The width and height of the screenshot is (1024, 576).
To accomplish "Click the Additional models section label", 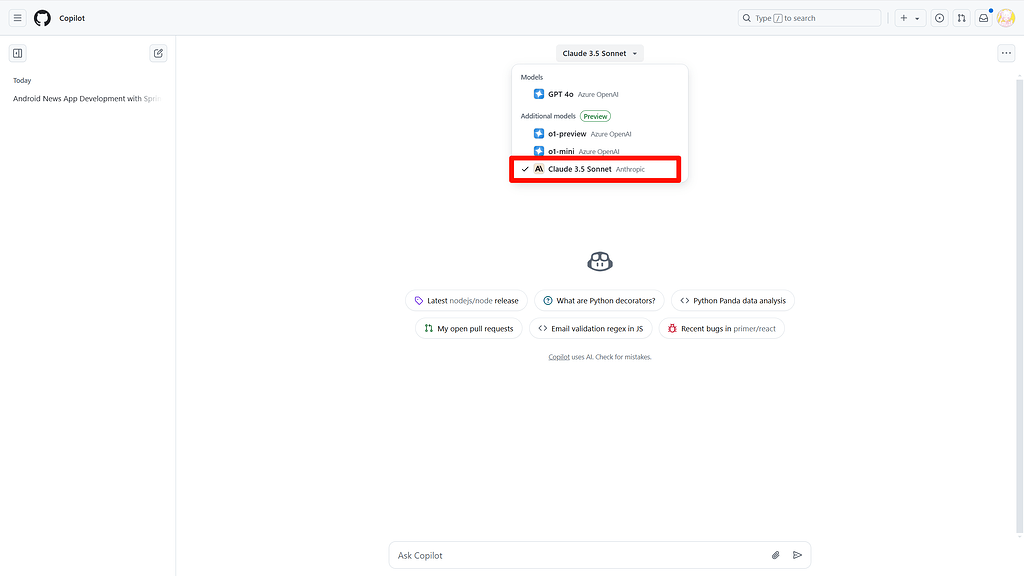I will click(548, 116).
